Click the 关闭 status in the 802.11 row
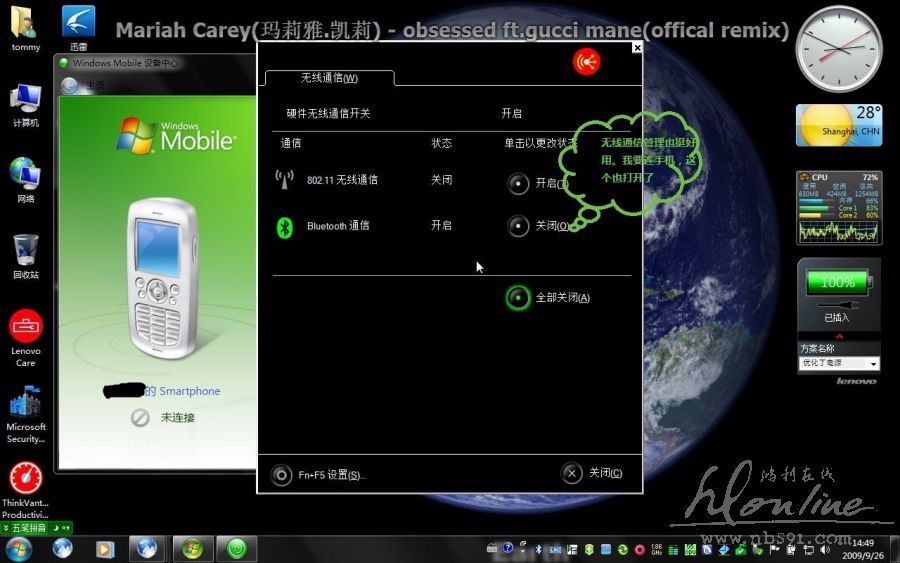 [441, 180]
